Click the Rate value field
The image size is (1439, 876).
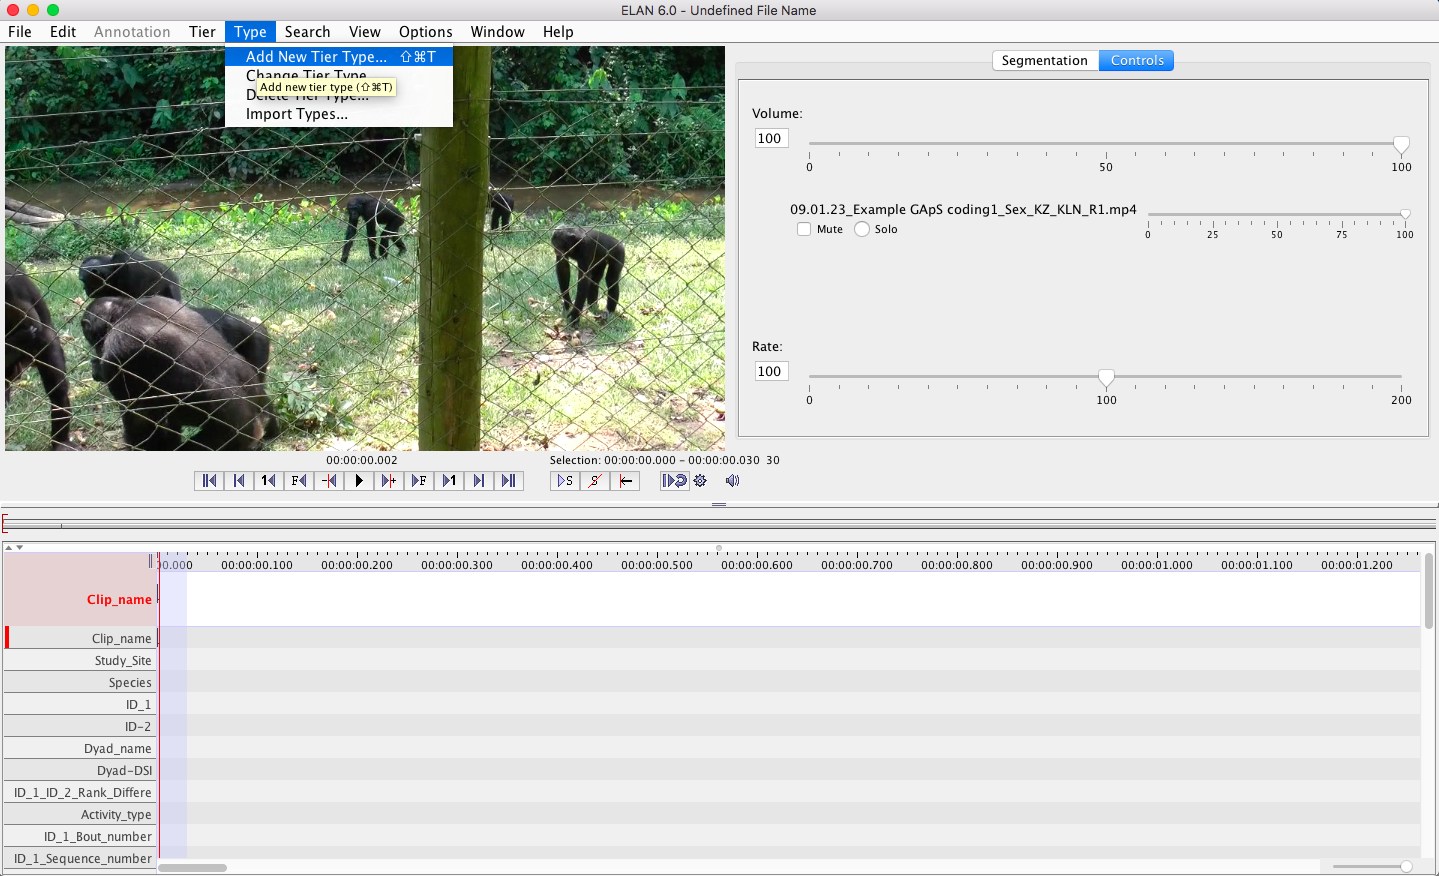point(771,371)
